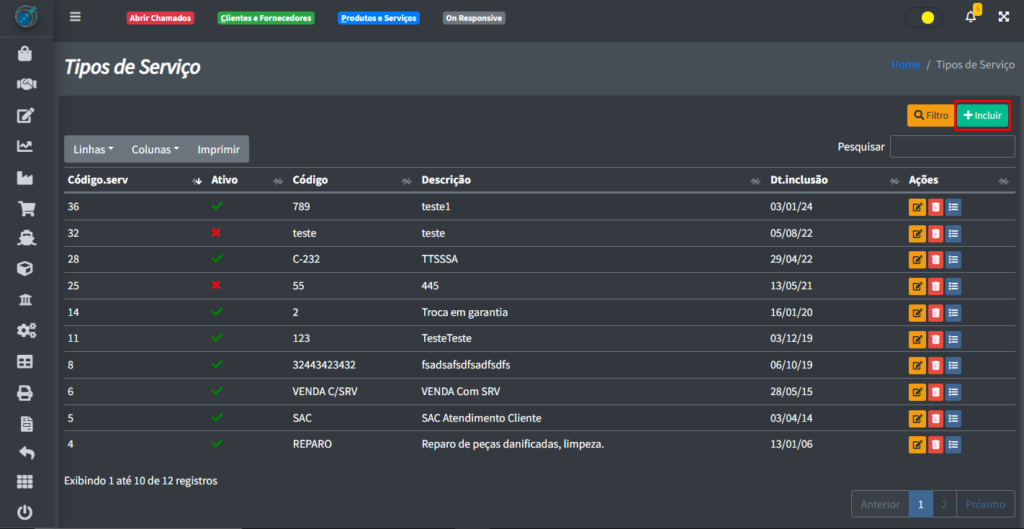Open the Clientes e Fornecedores tab
Image resolution: width=1024 pixels, height=529 pixels.
tap(266, 18)
